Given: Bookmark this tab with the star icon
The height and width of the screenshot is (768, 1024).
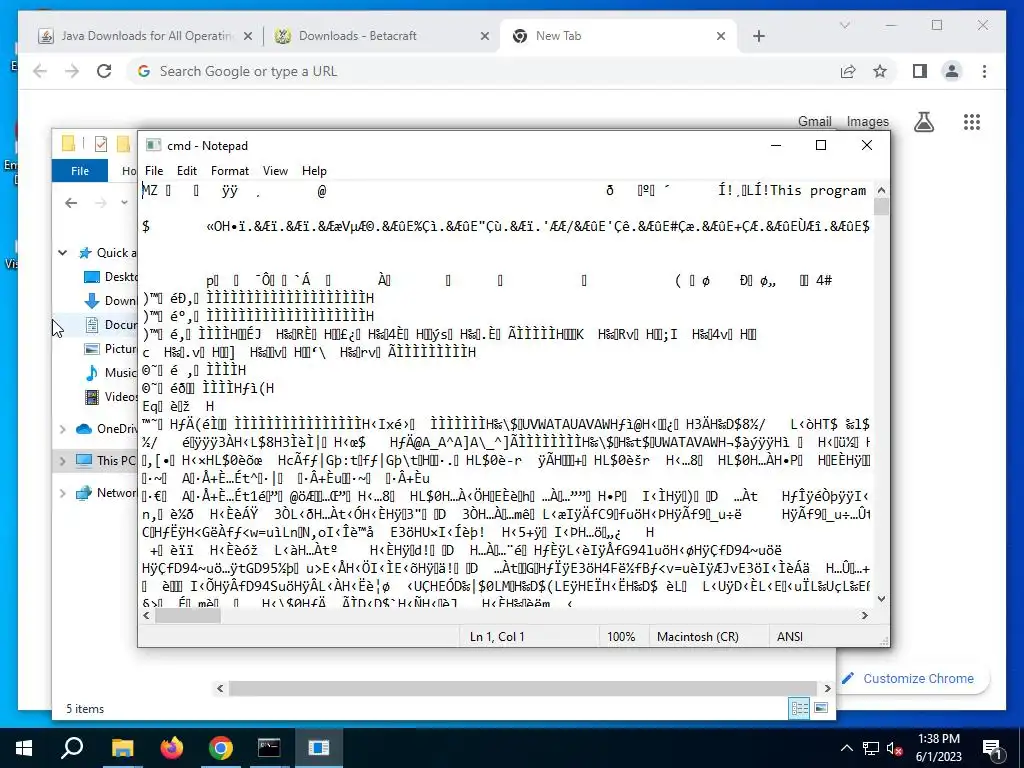Looking at the screenshot, I should [880, 71].
